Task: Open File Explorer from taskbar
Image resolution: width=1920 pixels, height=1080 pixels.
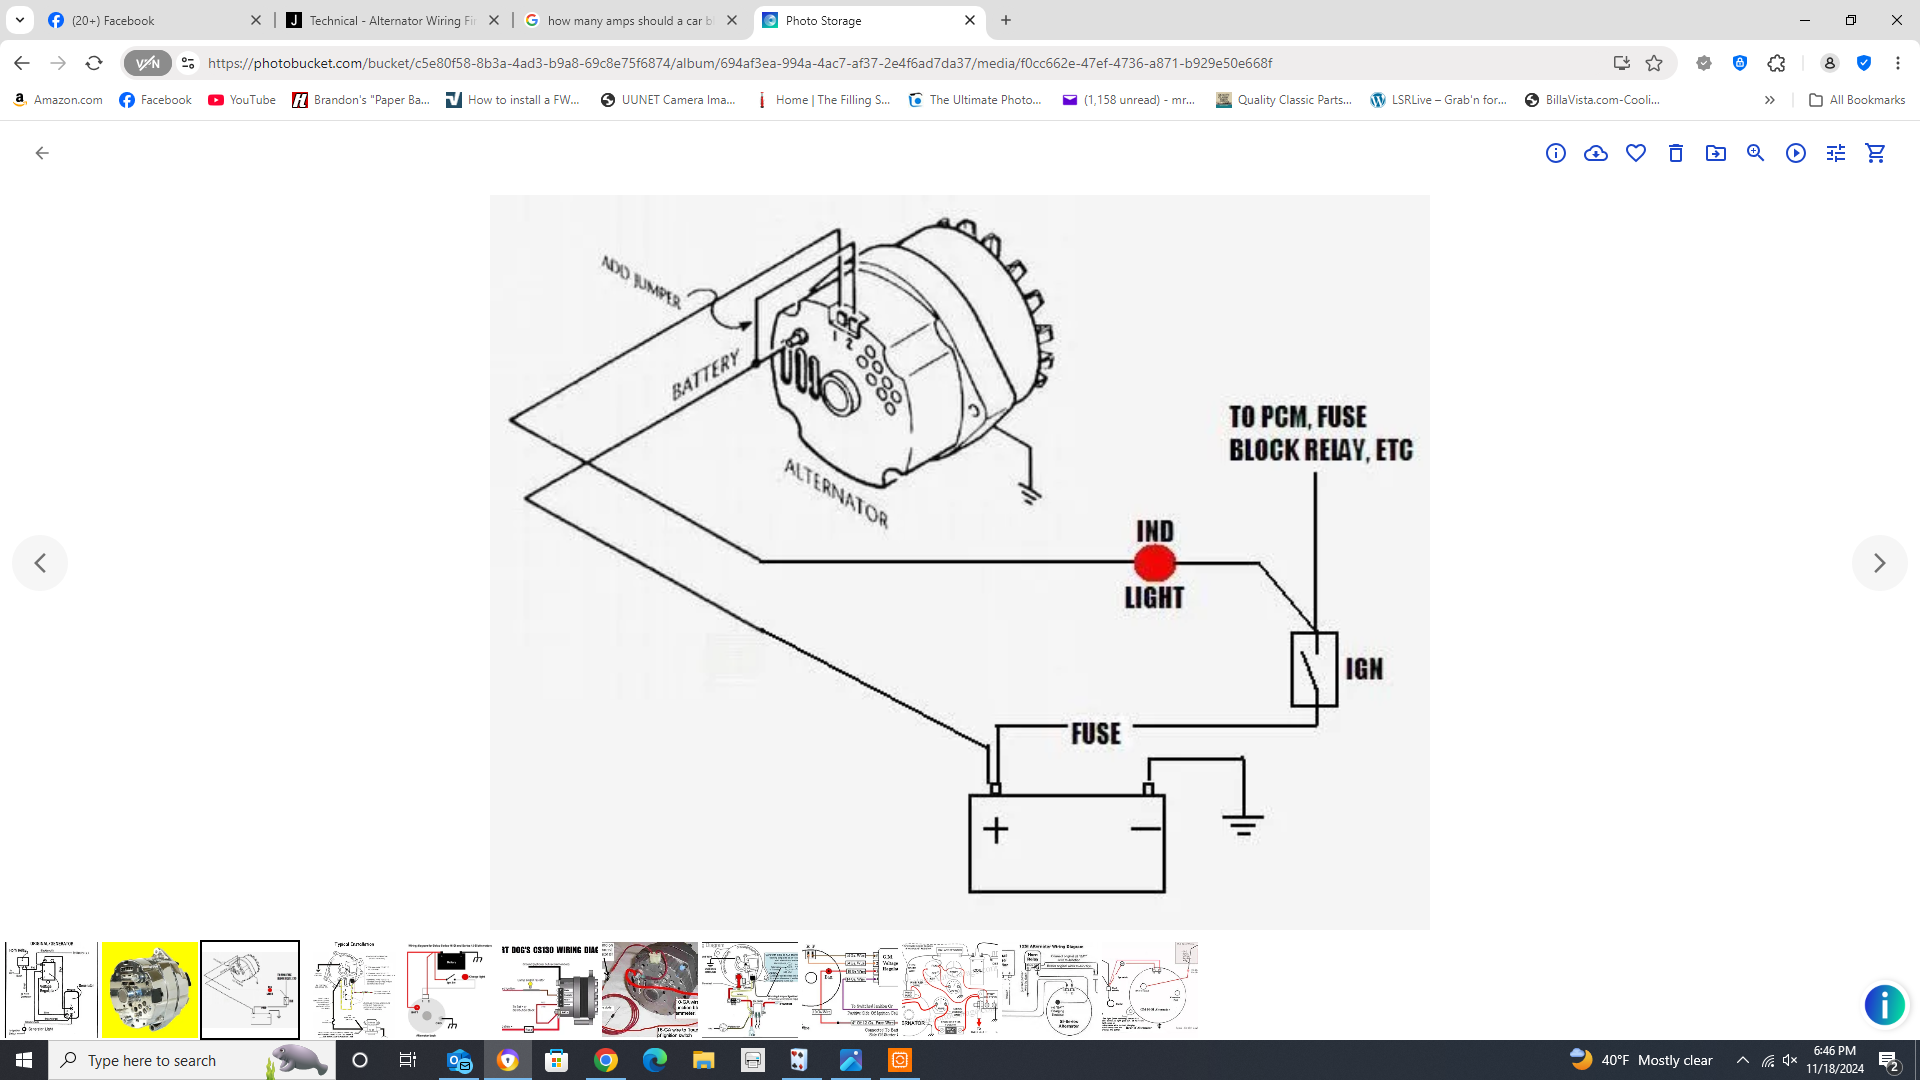Action: (x=704, y=1060)
